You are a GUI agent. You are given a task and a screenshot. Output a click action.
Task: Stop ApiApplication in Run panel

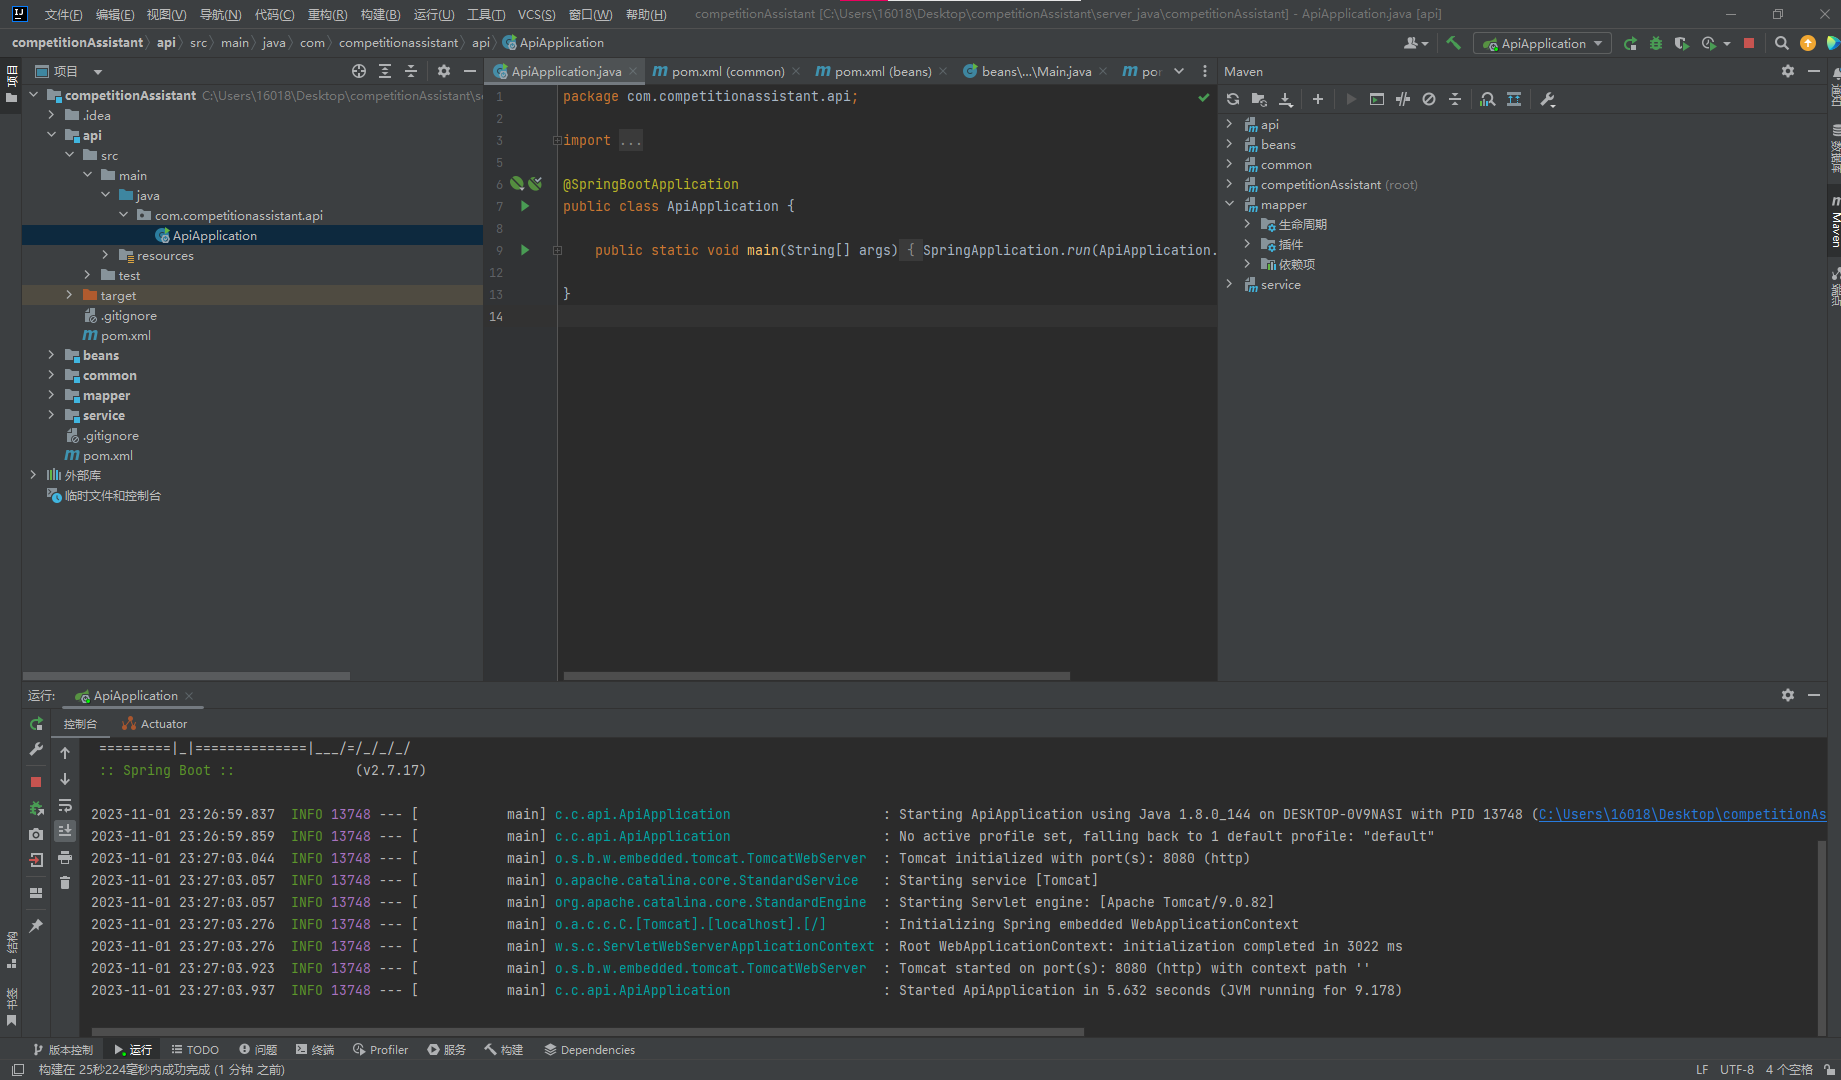pos(36,782)
